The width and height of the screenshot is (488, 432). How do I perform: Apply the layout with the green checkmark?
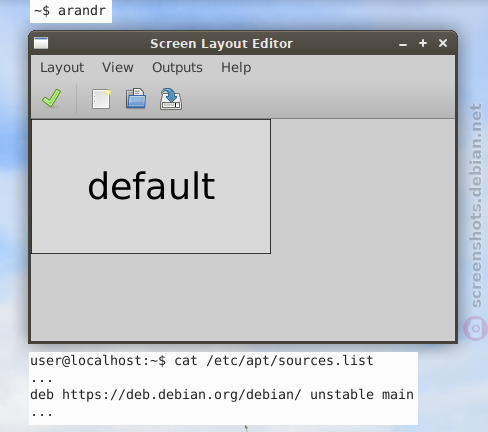tap(52, 98)
